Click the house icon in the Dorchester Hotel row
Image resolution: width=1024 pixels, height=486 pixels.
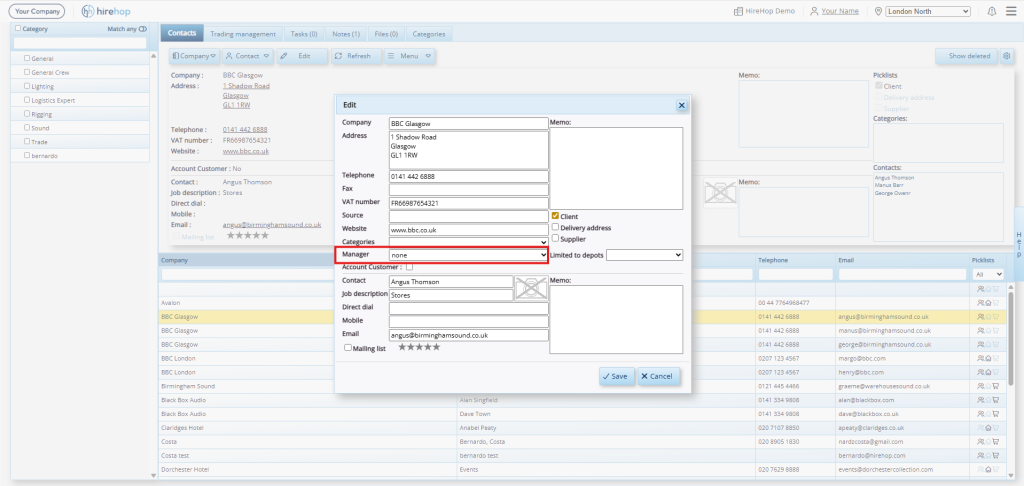(x=988, y=470)
